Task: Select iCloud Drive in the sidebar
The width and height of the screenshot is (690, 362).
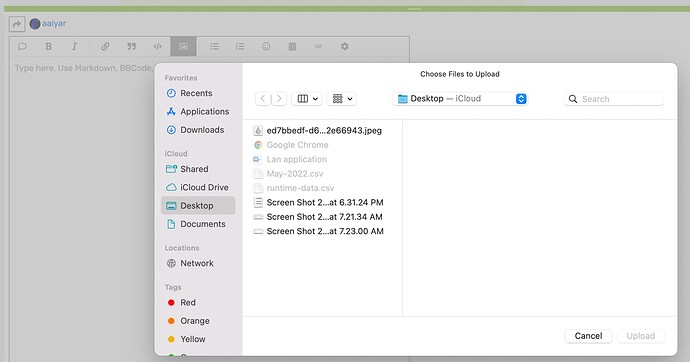Action: pyautogui.click(x=198, y=187)
